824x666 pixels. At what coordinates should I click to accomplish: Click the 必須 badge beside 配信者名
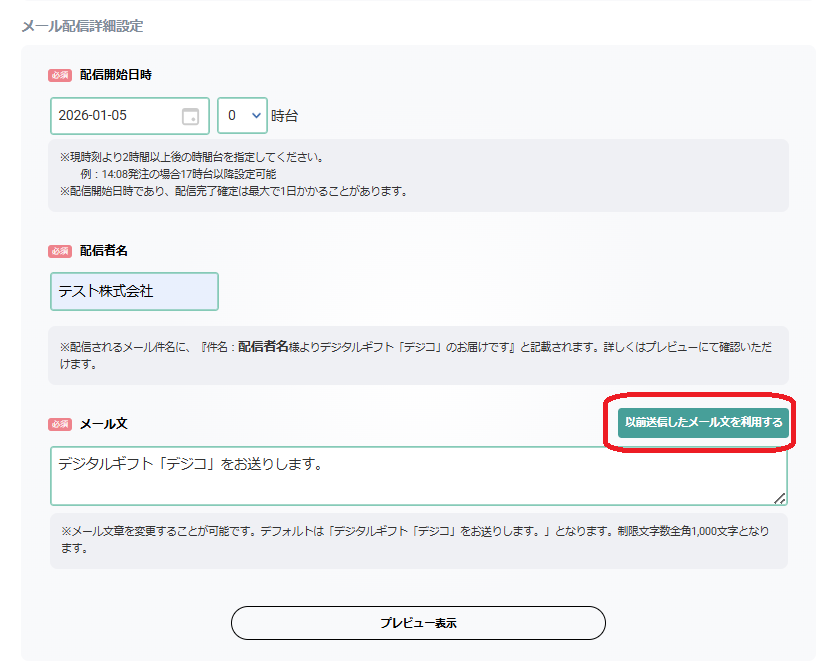tap(59, 251)
